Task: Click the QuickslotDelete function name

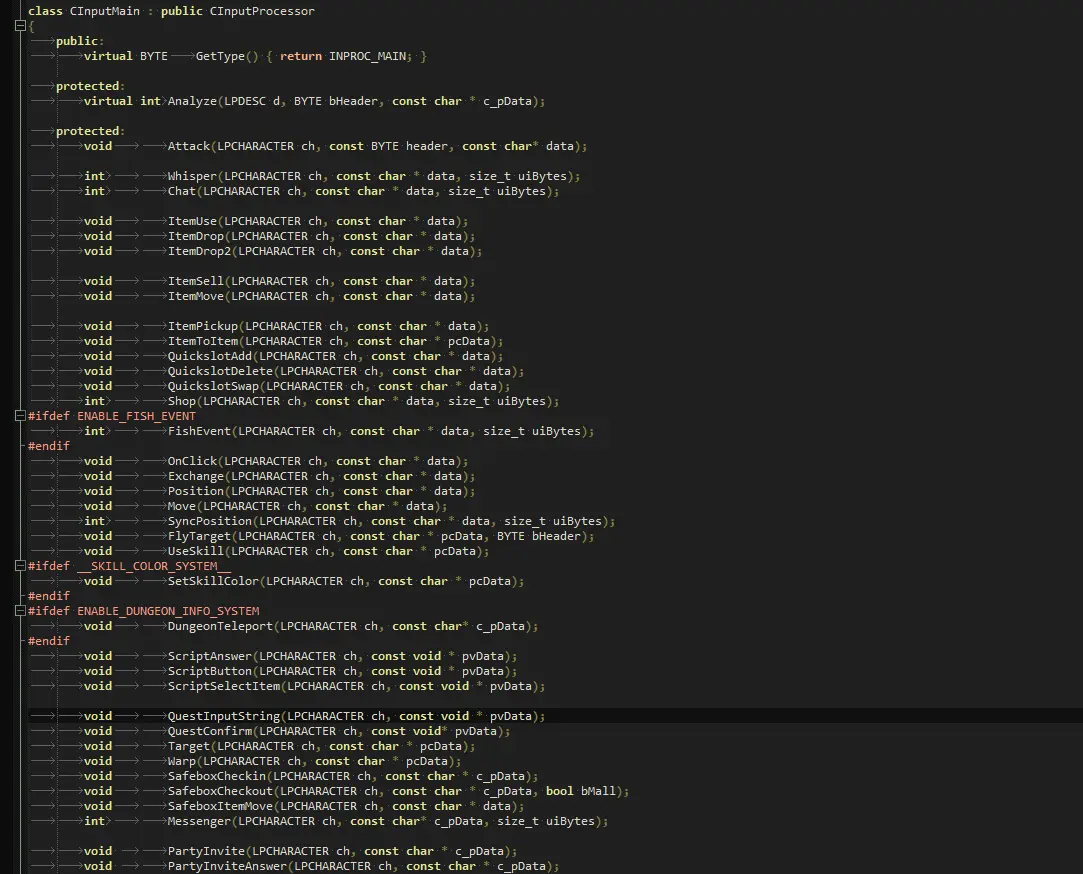Action: point(220,371)
